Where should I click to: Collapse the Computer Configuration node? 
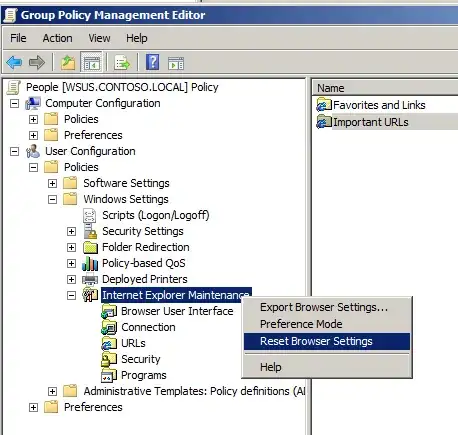[x=14, y=103]
